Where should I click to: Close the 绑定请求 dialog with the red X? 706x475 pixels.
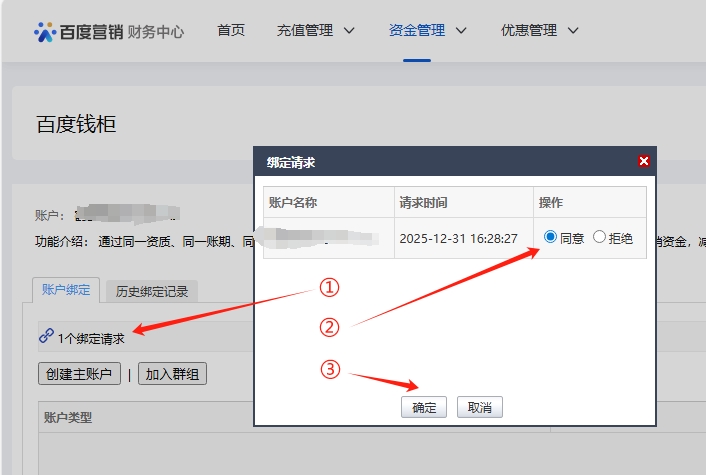644,161
